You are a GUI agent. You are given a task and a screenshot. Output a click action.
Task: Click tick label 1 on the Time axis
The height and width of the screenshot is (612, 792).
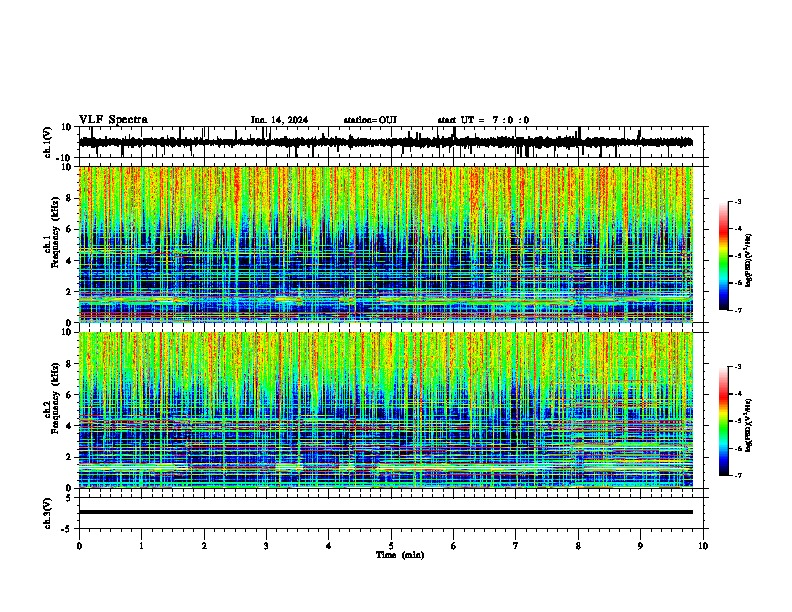141,546
